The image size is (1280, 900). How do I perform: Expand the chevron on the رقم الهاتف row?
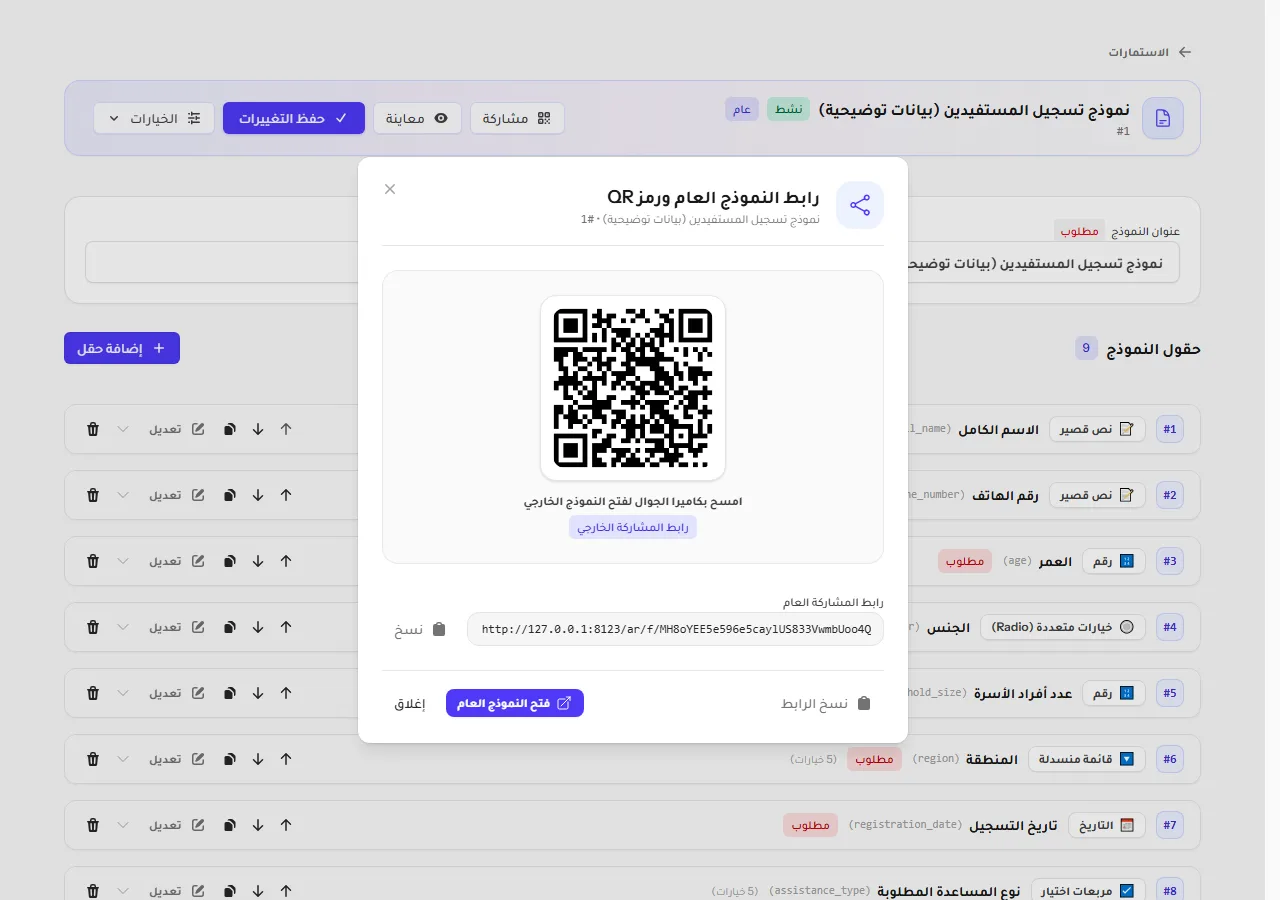123,495
